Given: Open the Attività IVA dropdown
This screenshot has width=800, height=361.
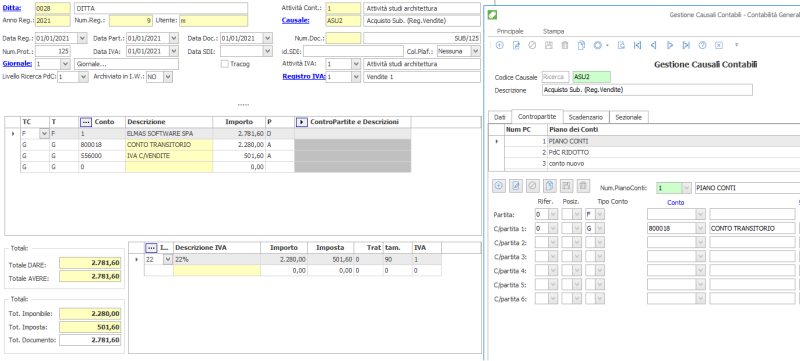Looking at the screenshot, I should (356, 64).
